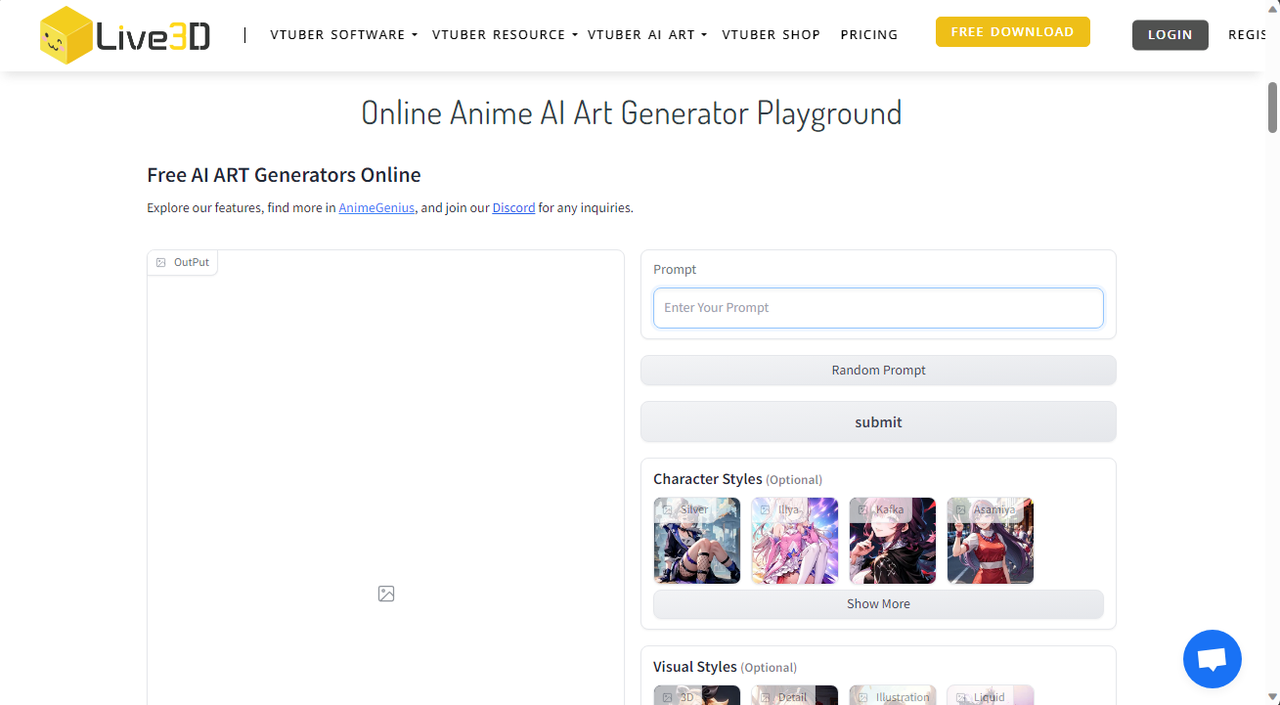This screenshot has height=705, width=1280.
Task: Click the submit button
Action: pyautogui.click(x=878, y=422)
